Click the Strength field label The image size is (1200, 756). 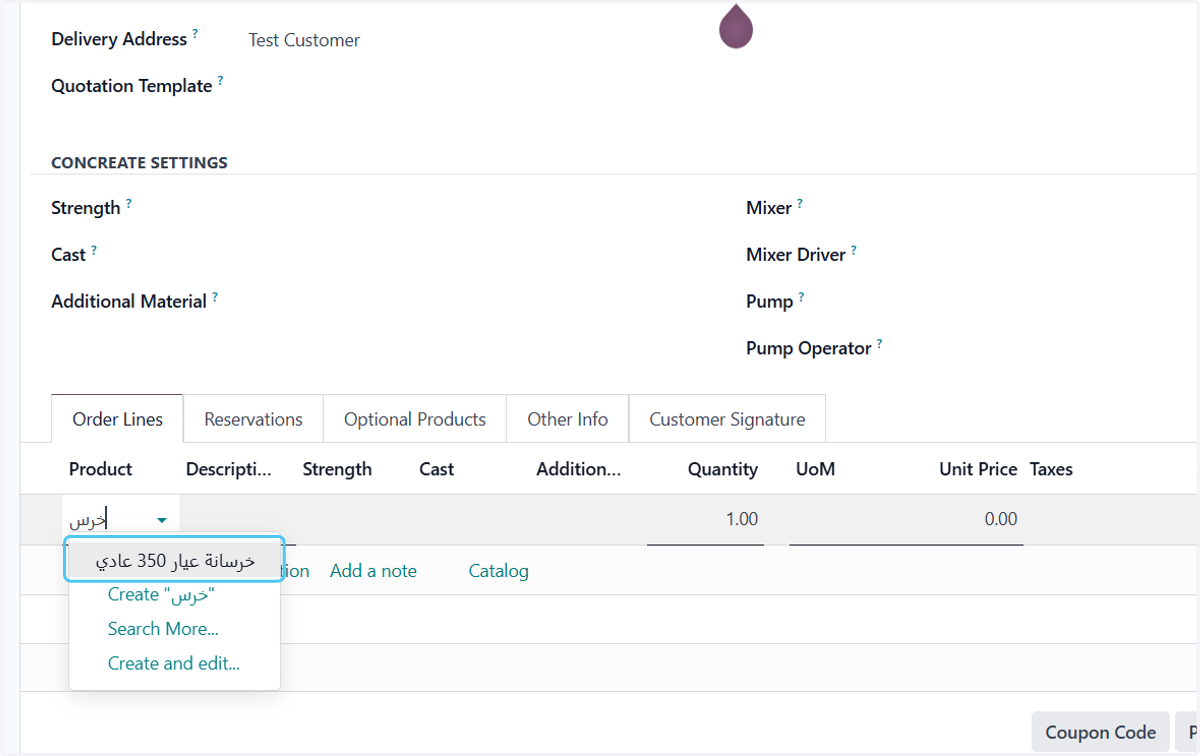click(85, 208)
